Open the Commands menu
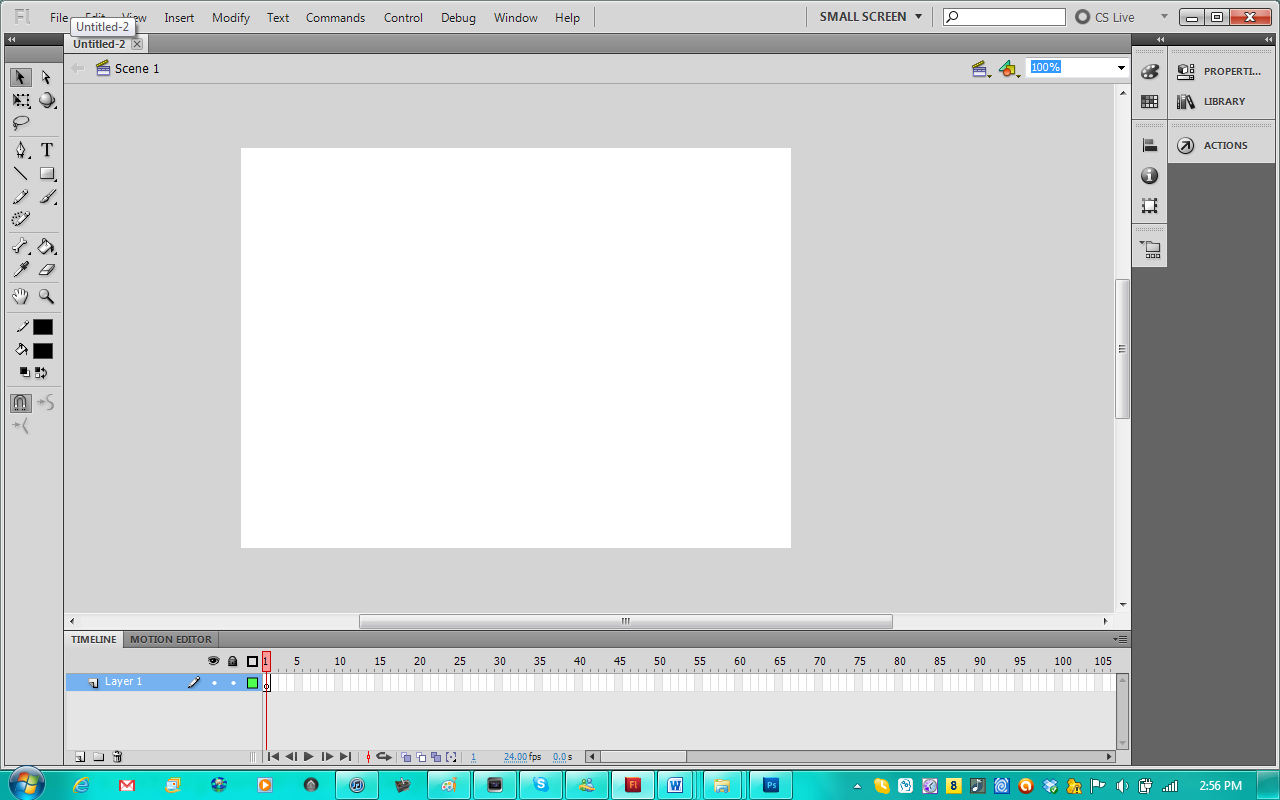This screenshot has height=800, width=1280. pyautogui.click(x=336, y=18)
